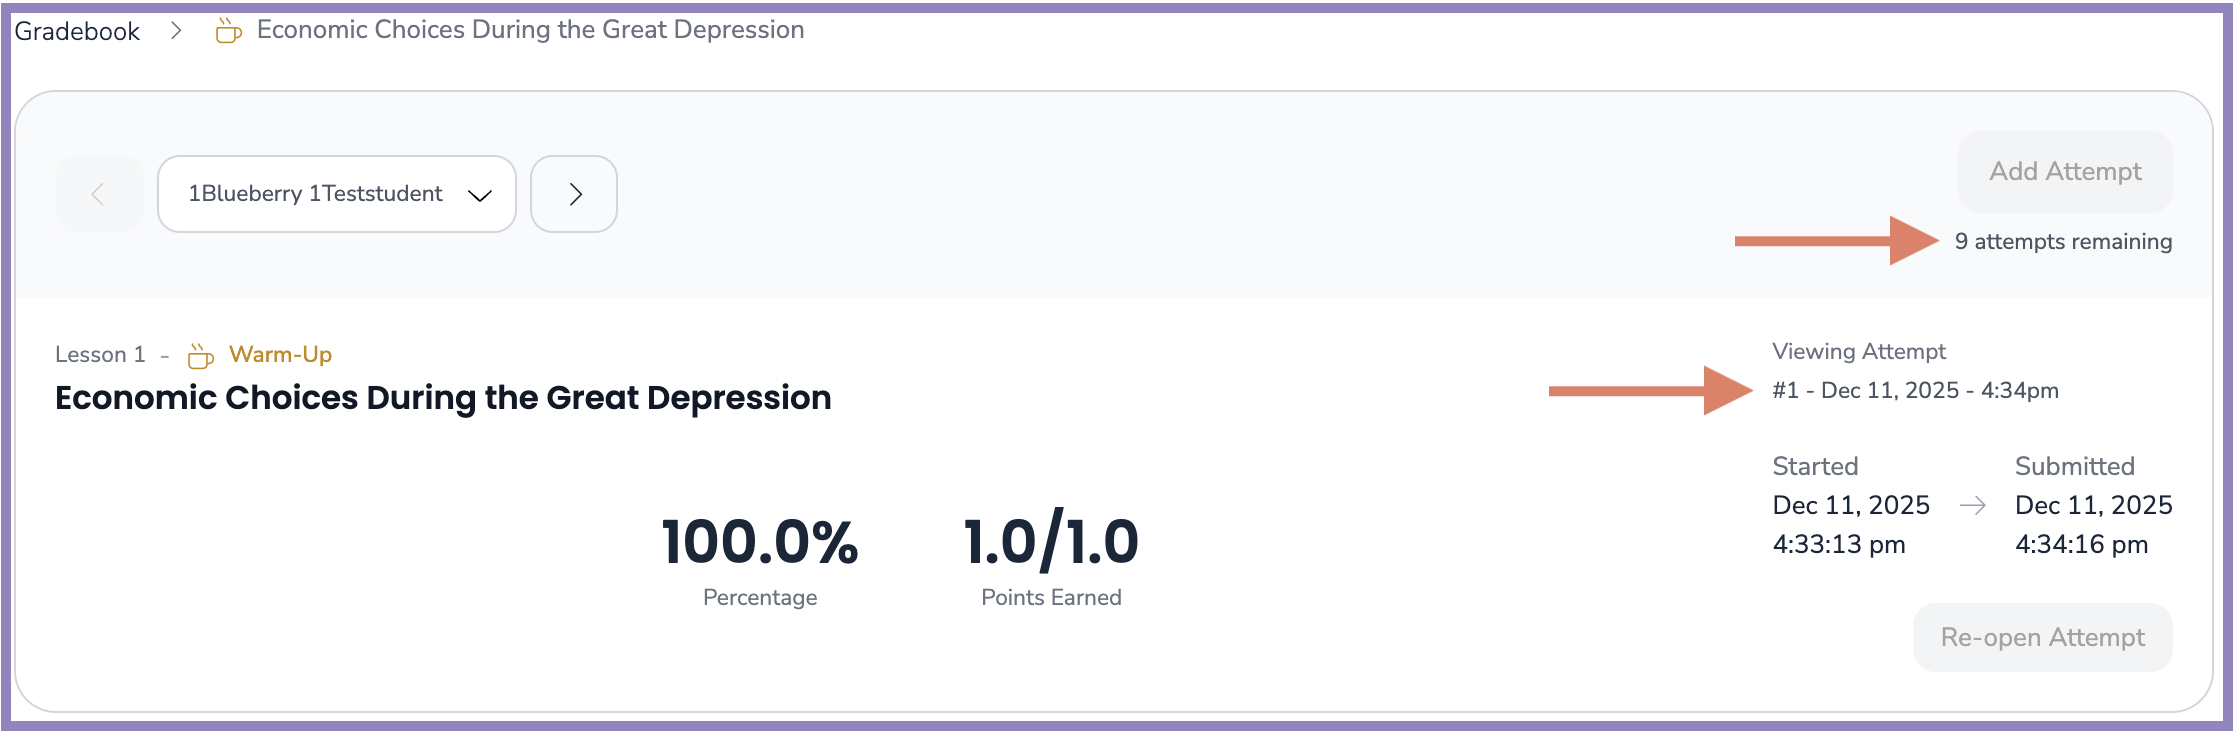Click the Re-open Attempt button

[2042, 638]
